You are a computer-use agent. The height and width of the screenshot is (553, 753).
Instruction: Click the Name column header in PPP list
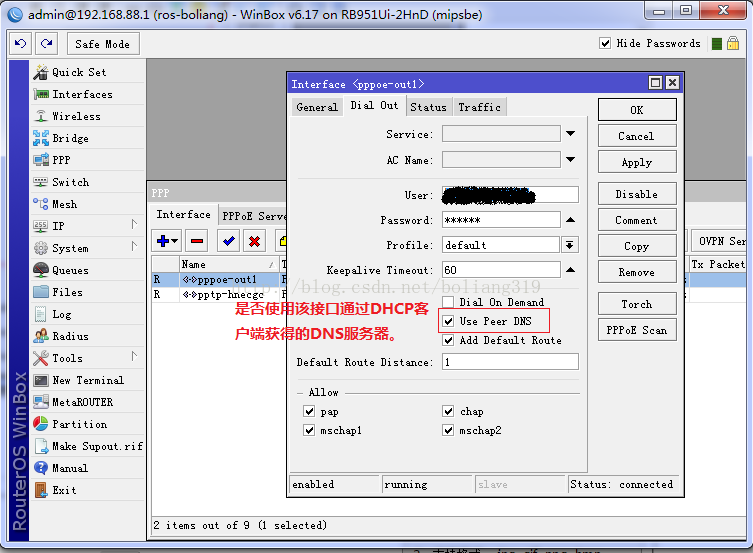[229, 264]
